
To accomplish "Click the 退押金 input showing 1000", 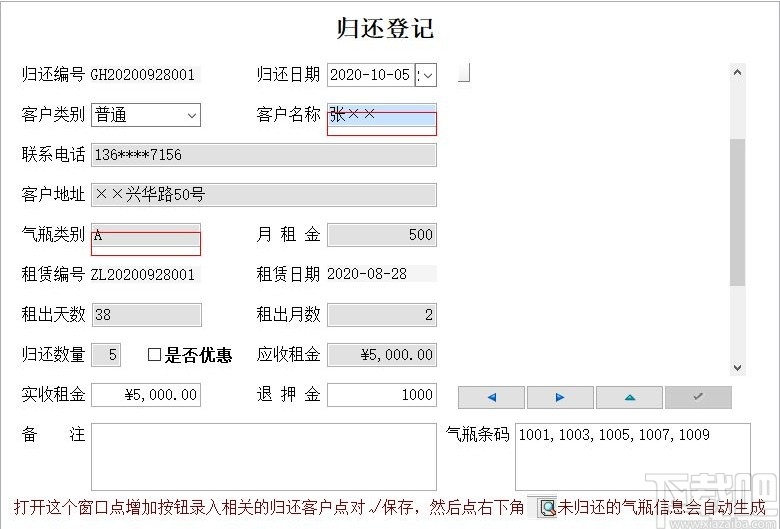I will point(382,395).
